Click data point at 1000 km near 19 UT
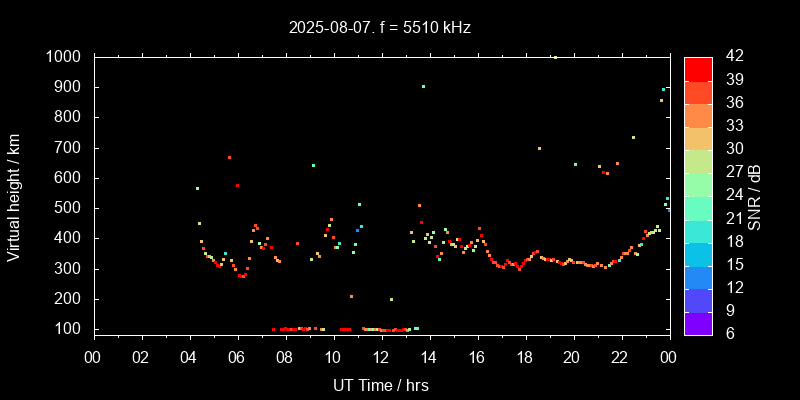 [555, 57]
